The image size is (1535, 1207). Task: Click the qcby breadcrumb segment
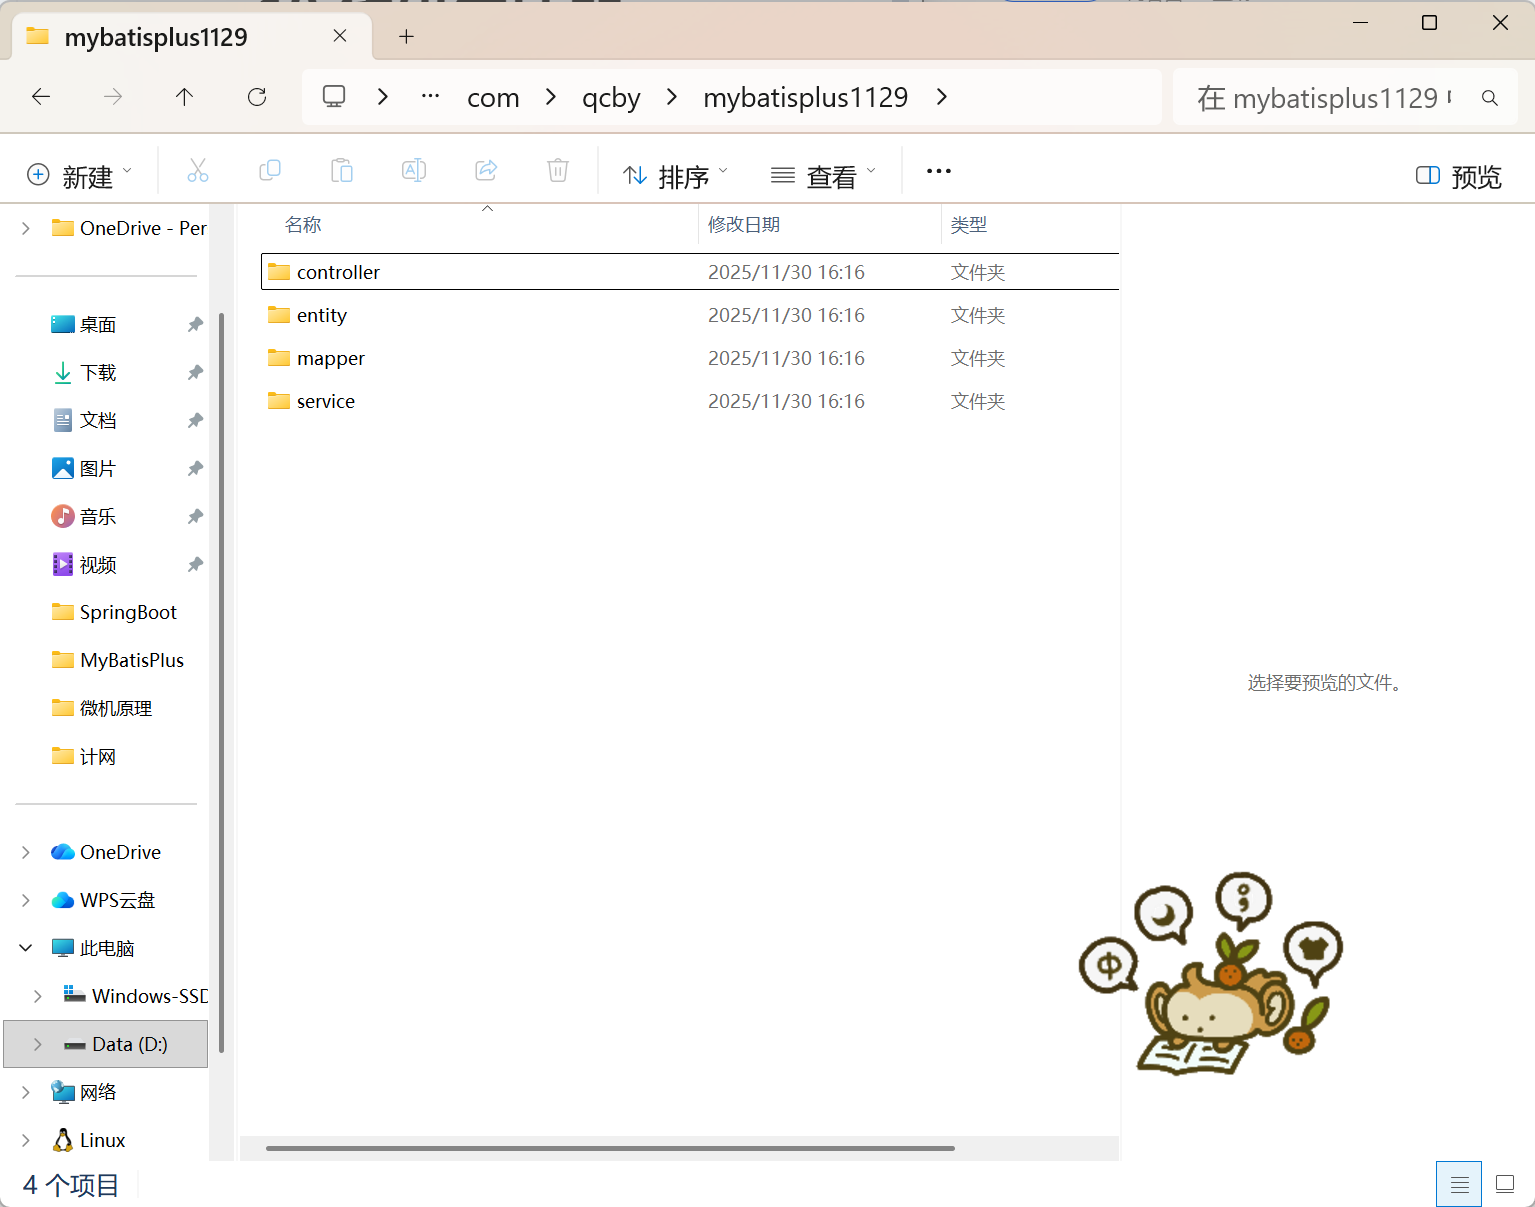click(x=611, y=98)
